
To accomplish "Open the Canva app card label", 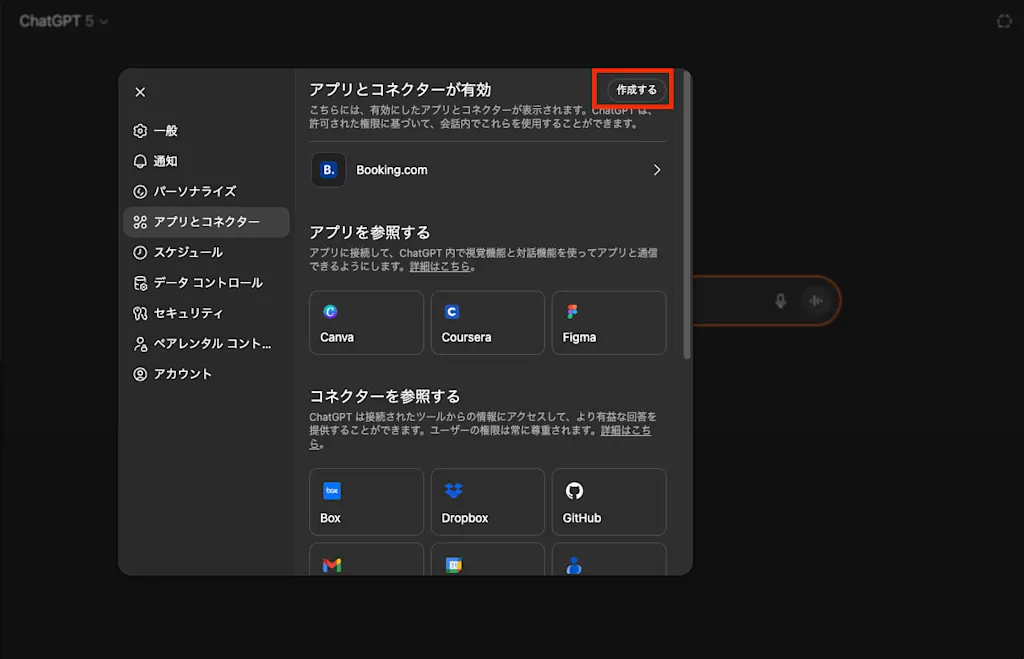I will [x=337, y=337].
